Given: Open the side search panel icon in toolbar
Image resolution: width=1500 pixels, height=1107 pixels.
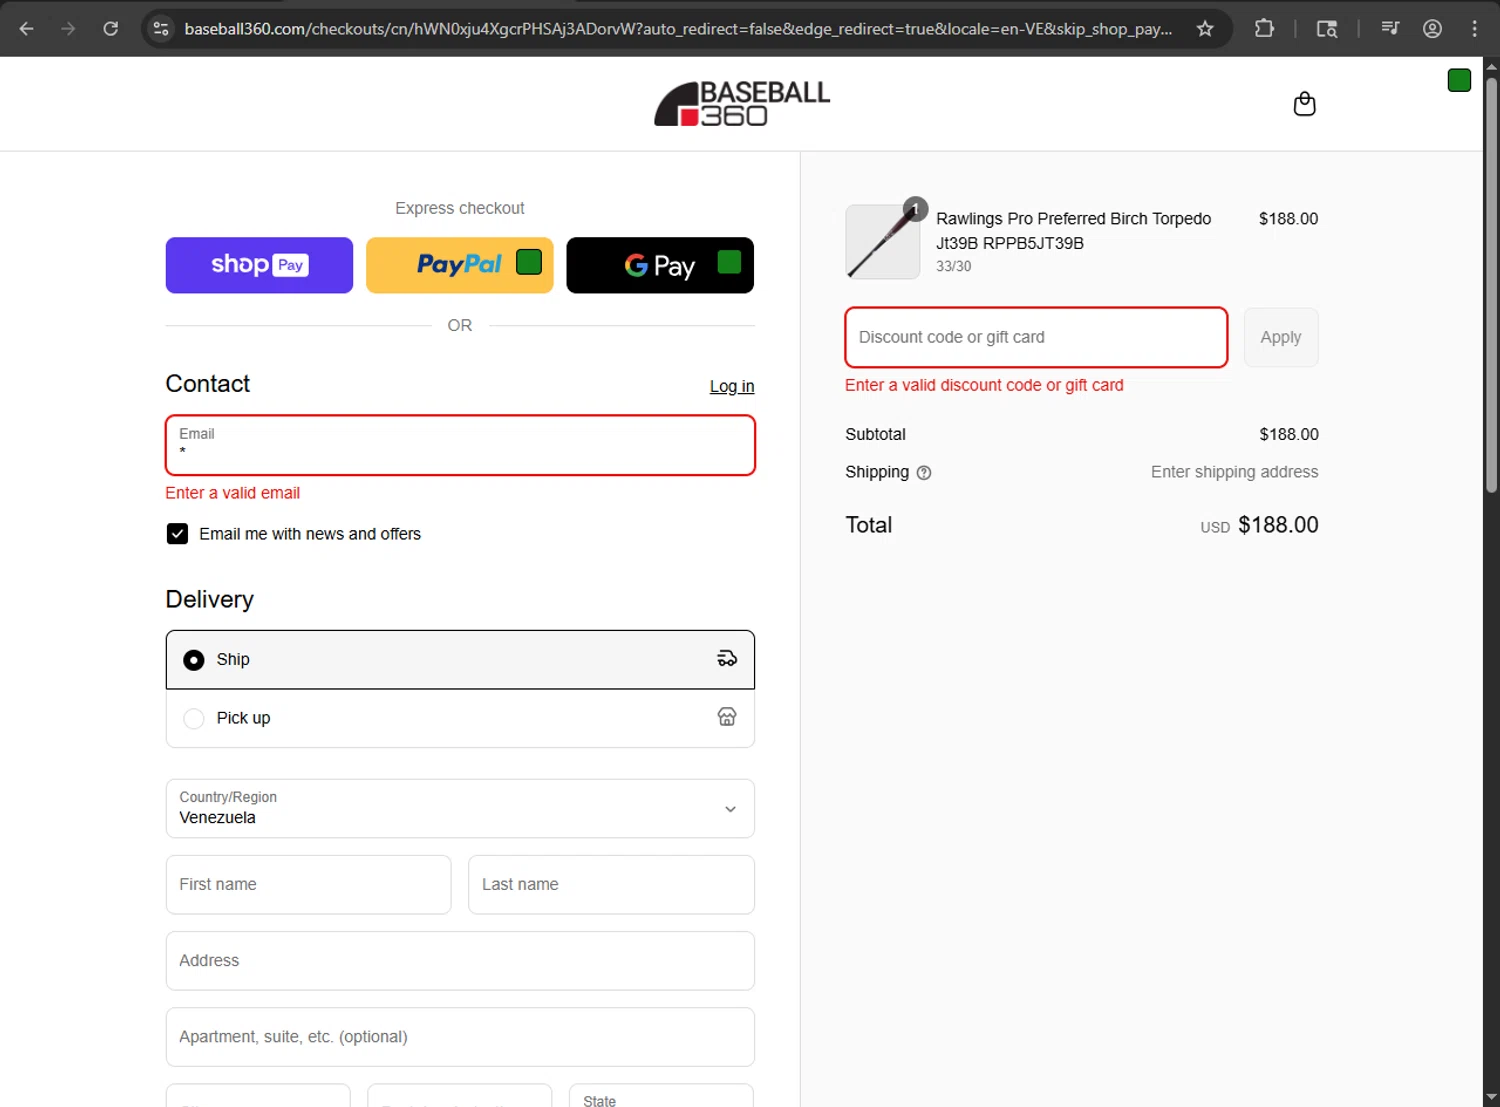Looking at the screenshot, I should (x=1327, y=28).
